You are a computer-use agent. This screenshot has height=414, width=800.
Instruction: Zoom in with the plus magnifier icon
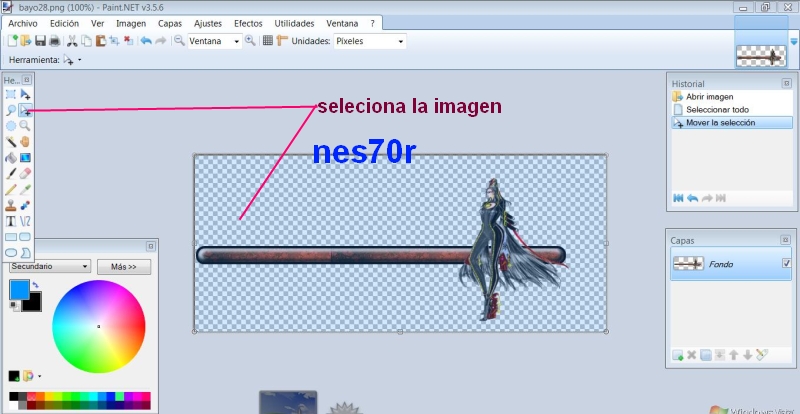click(250, 41)
